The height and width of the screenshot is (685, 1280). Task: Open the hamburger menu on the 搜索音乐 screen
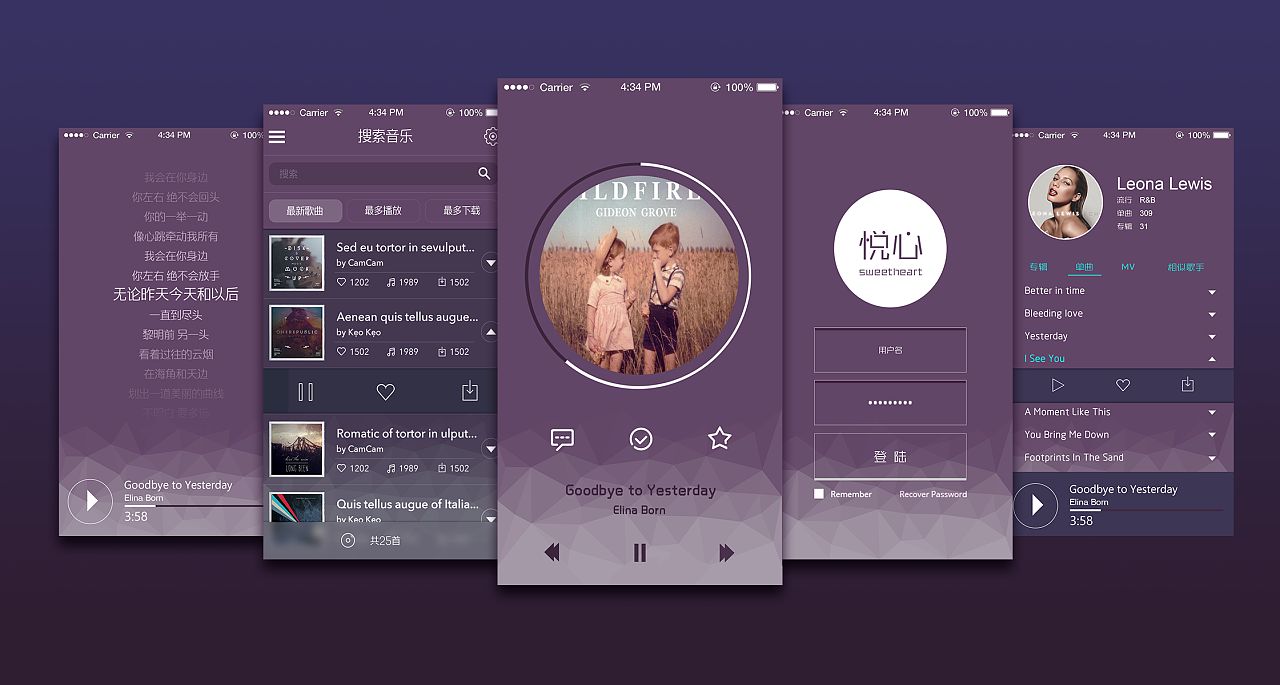(277, 137)
